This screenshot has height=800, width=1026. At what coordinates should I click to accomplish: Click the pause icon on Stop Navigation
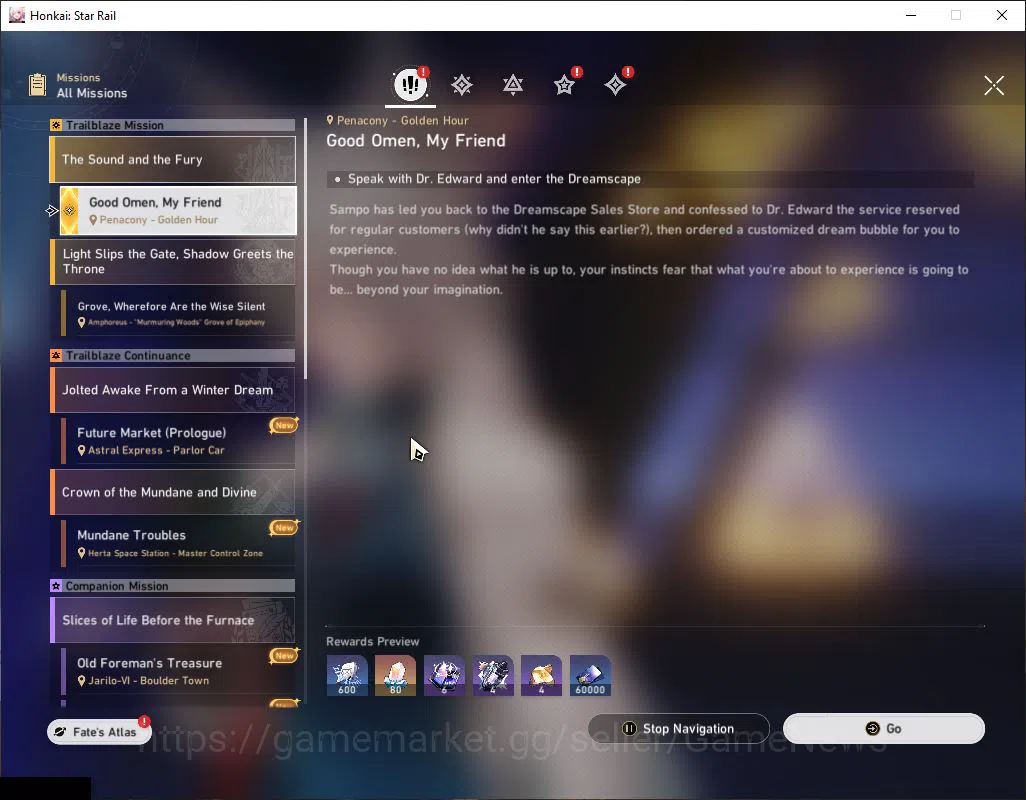[629, 729]
